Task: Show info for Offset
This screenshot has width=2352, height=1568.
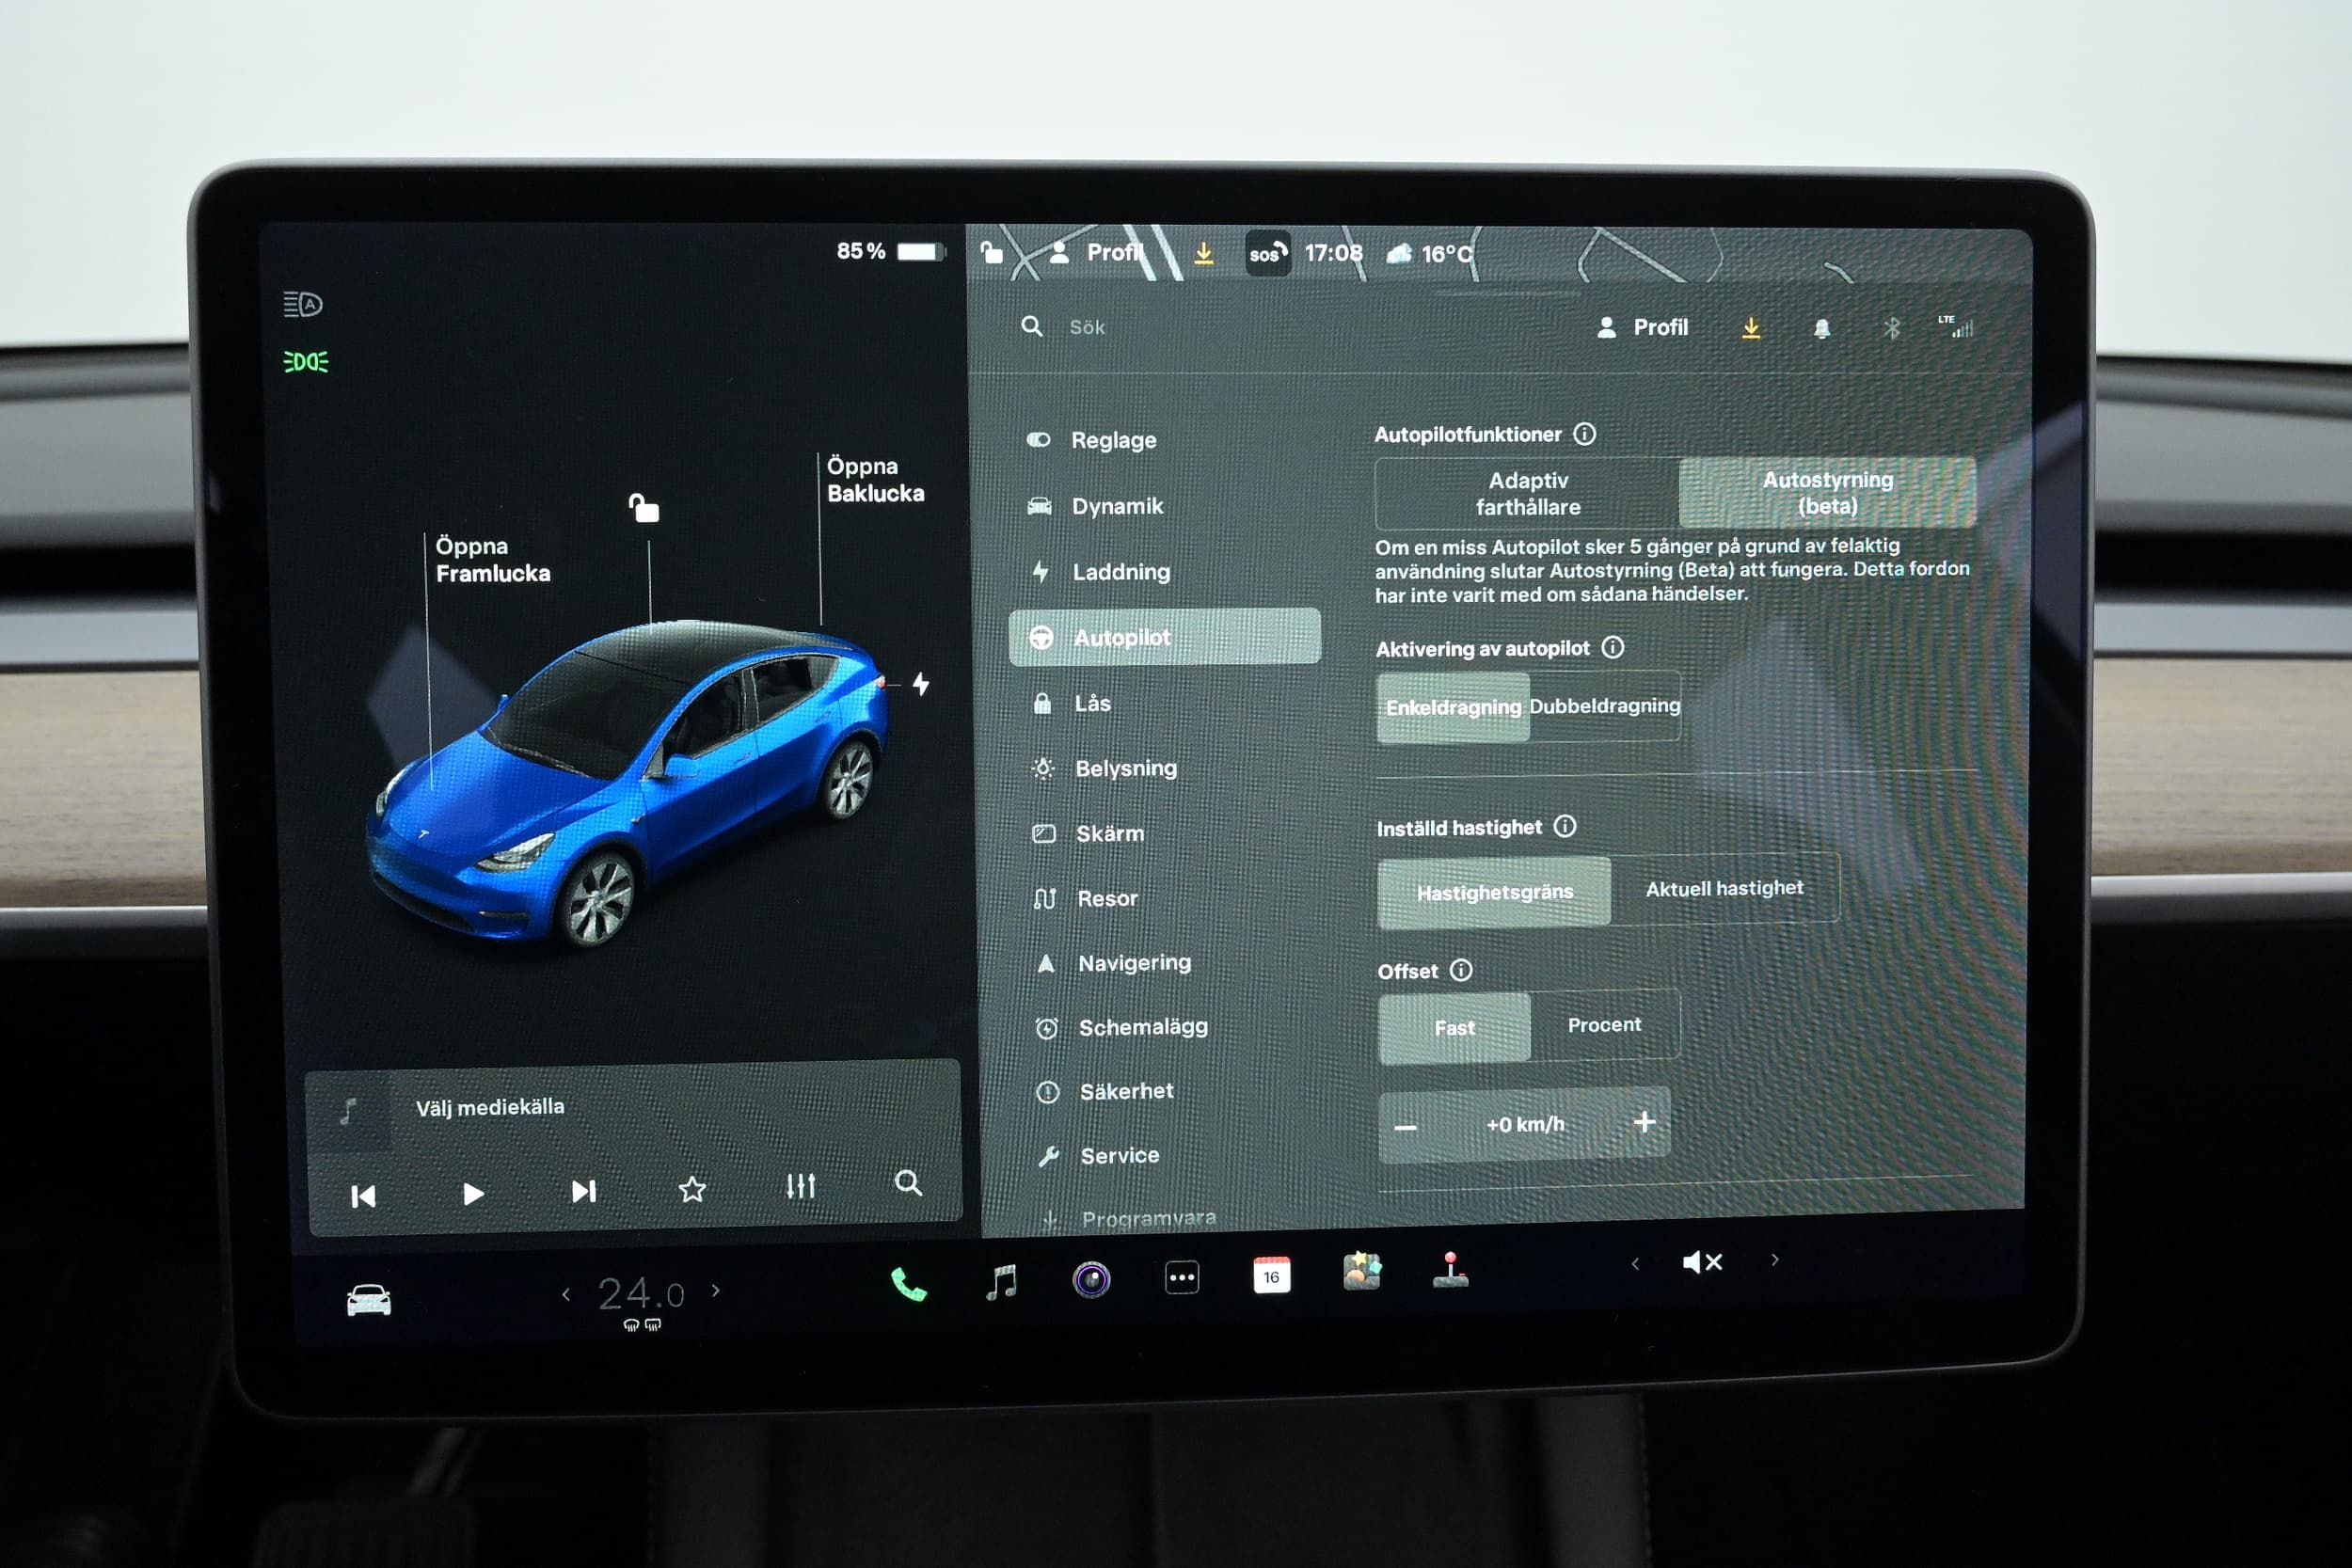Action: tap(1461, 970)
